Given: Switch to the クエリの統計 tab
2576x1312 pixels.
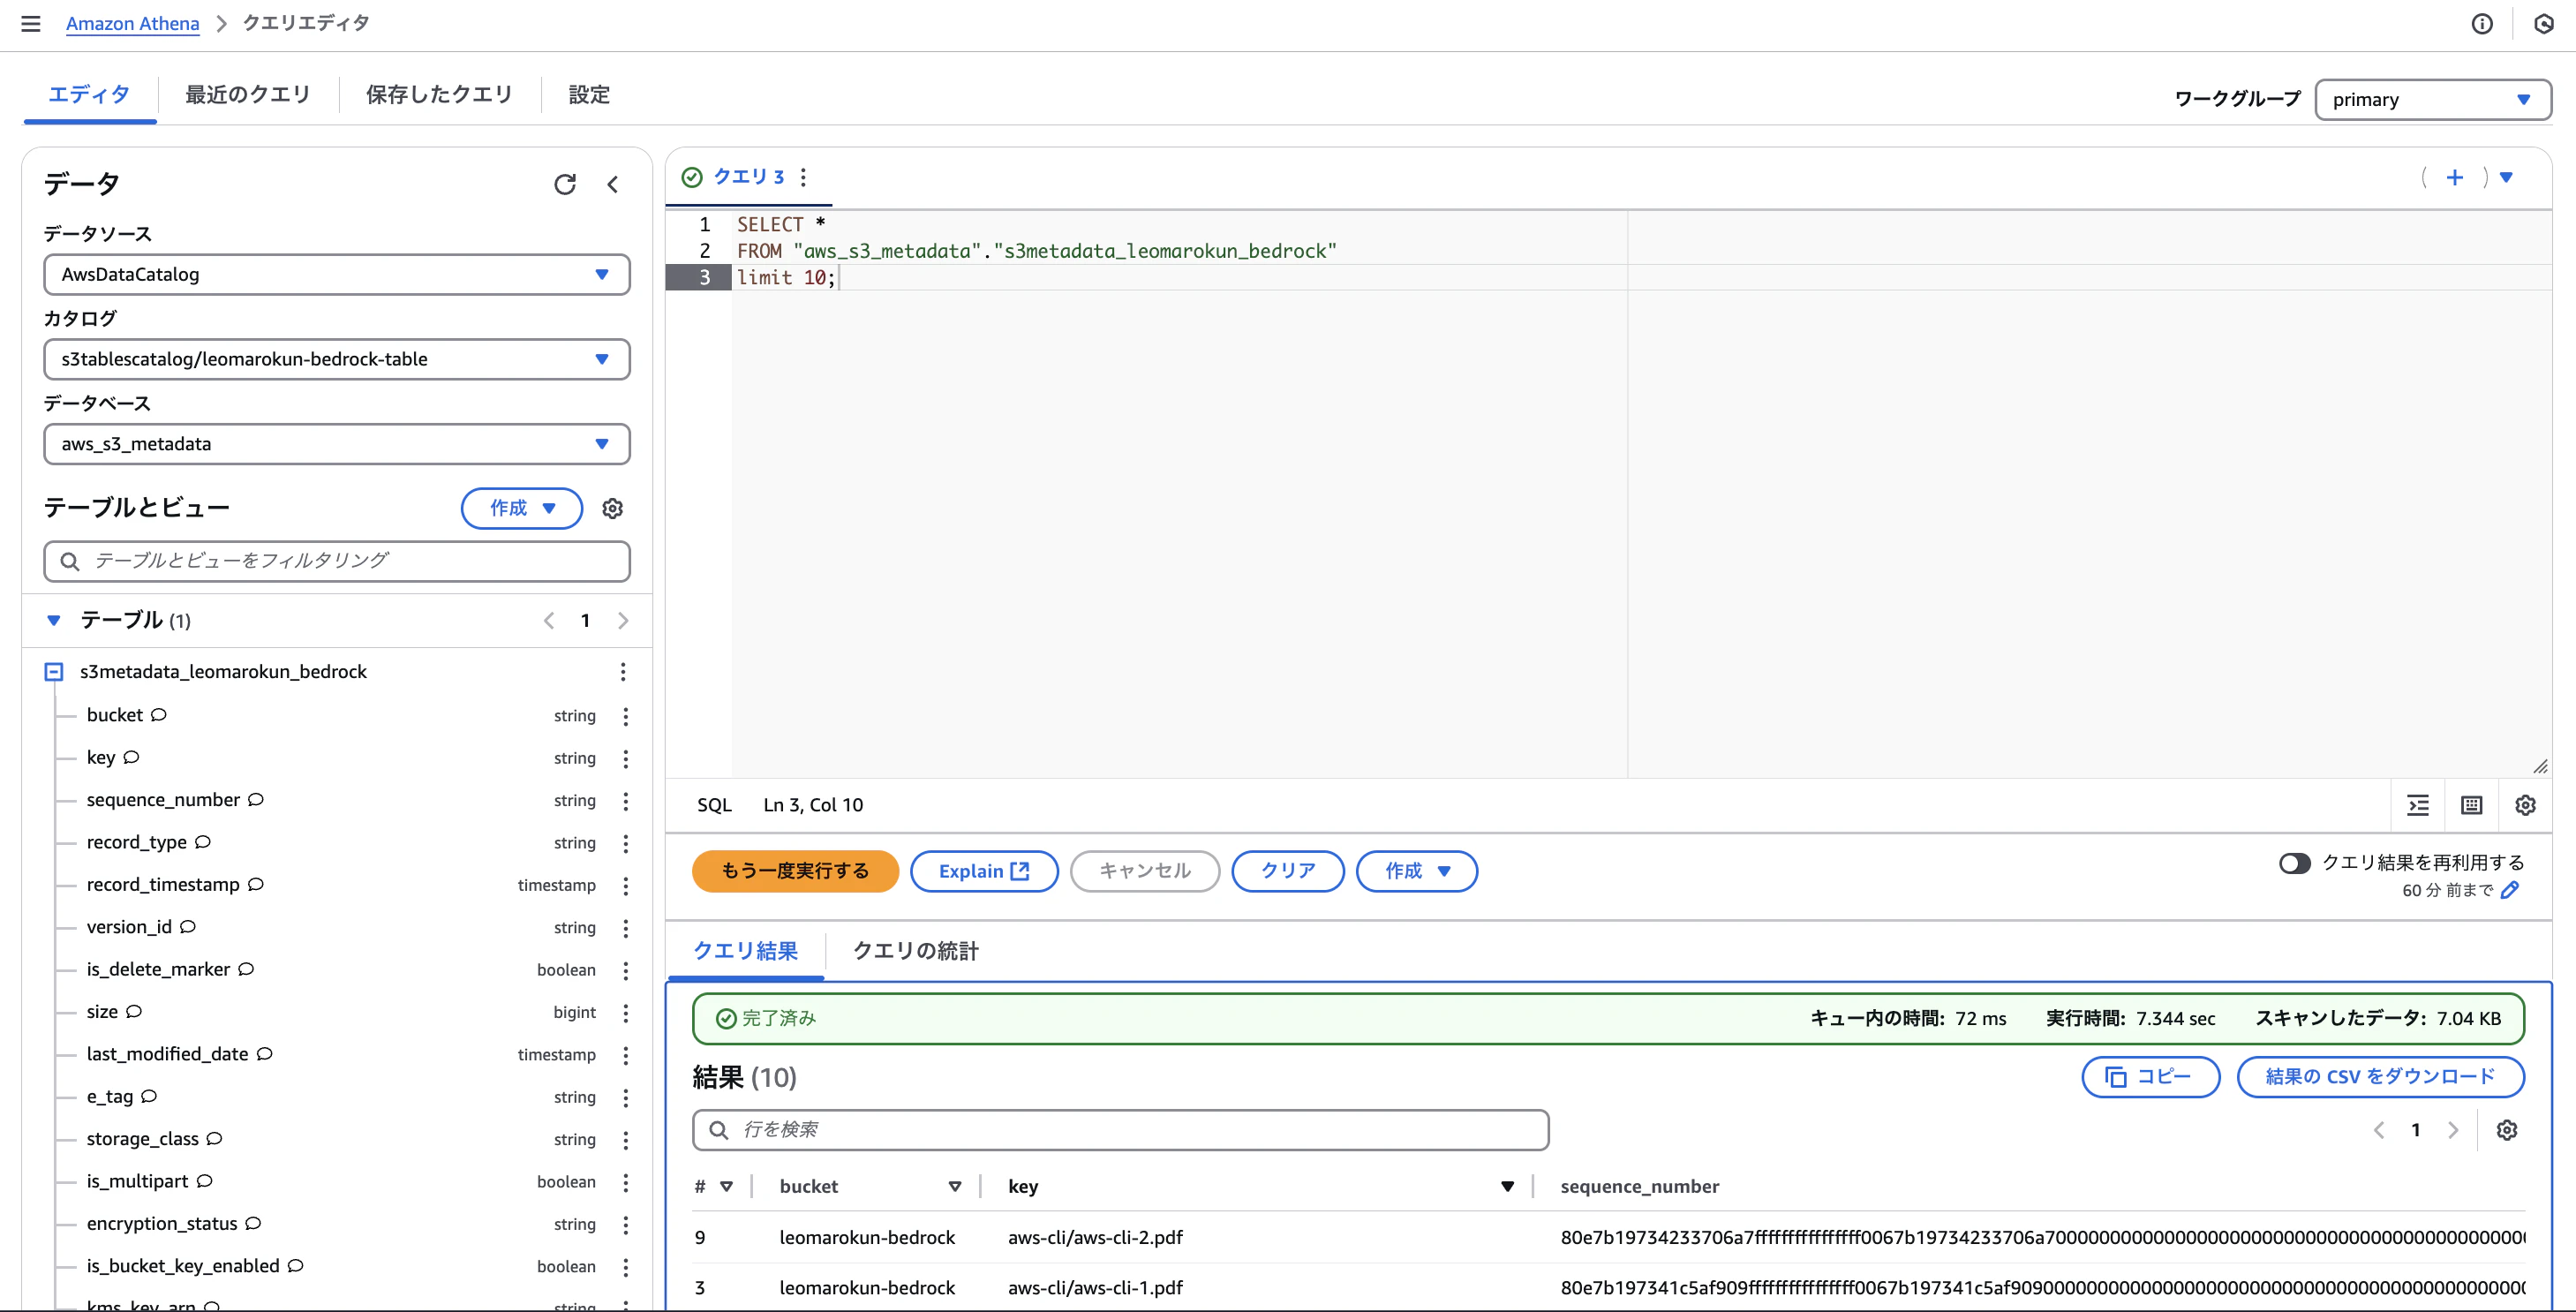Looking at the screenshot, I should 915,951.
